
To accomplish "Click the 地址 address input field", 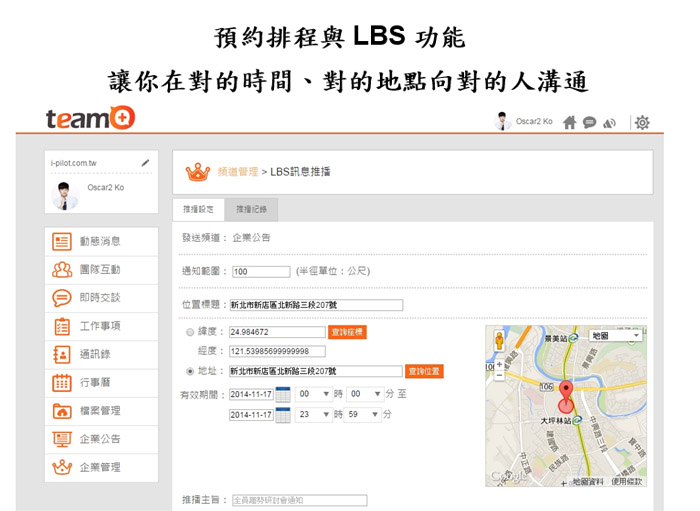I will [x=316, y=371].
